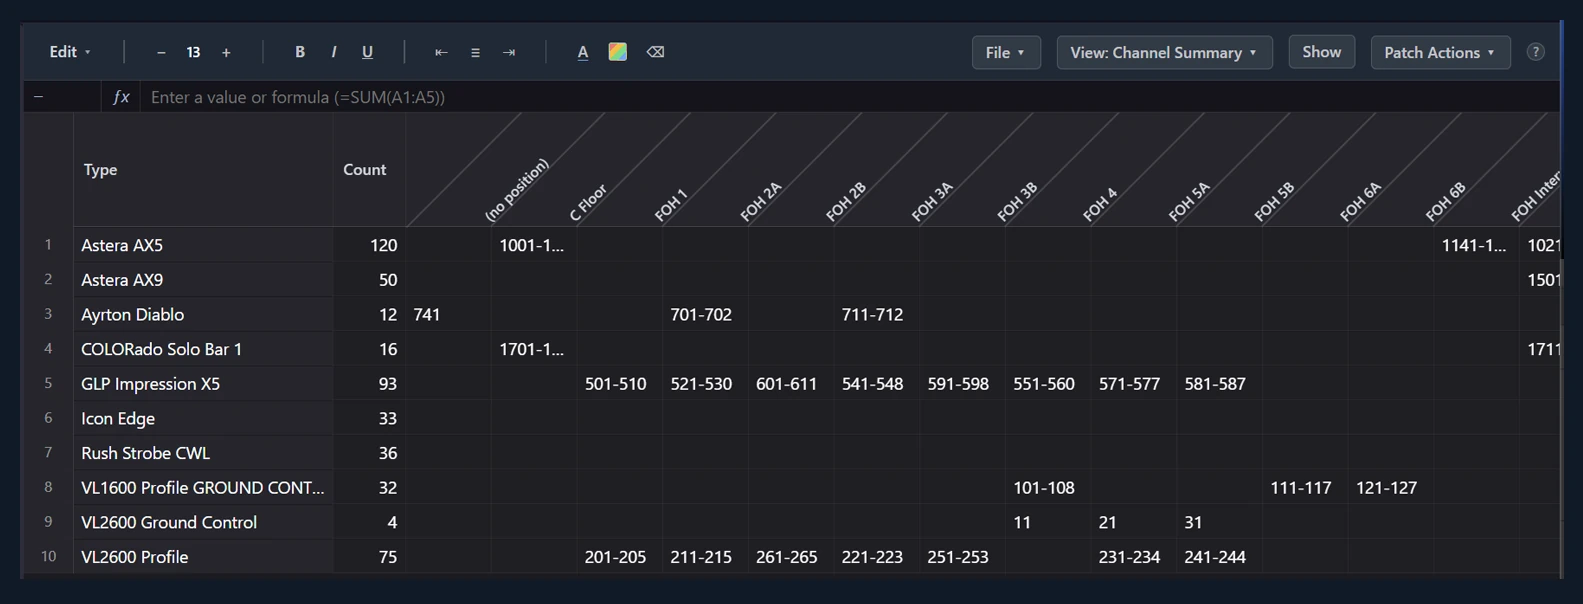The image size is (1583, 604).
Task: Align text right
Action: [509, 52]
